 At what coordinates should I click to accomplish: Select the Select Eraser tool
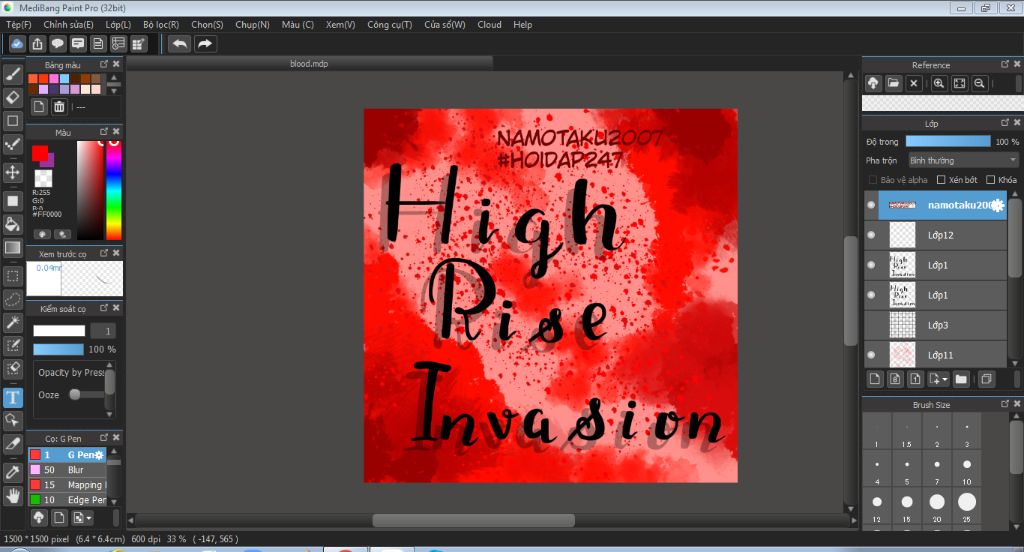click(x=12, y=369)
